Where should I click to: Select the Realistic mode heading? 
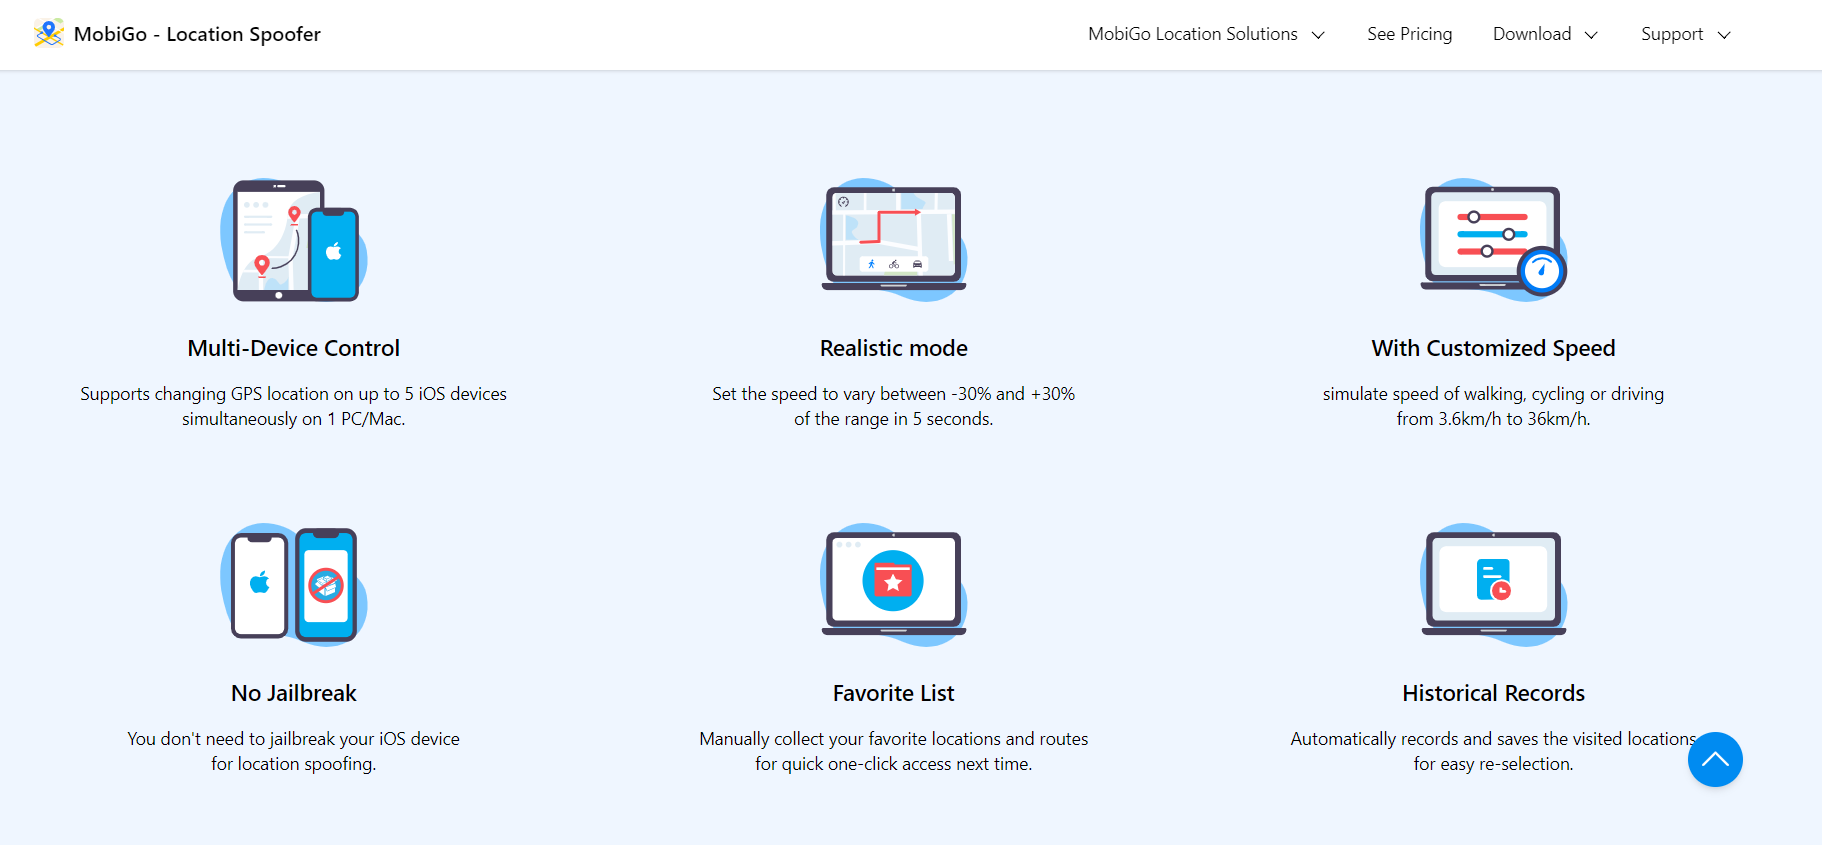click(894, 348)
